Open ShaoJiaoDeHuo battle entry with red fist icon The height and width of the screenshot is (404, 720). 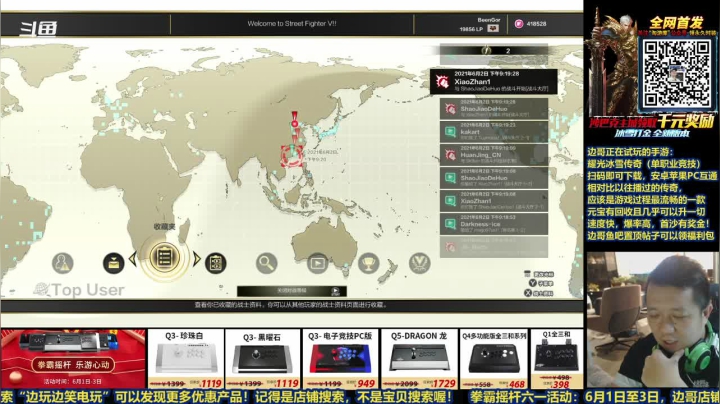point(494,109)
